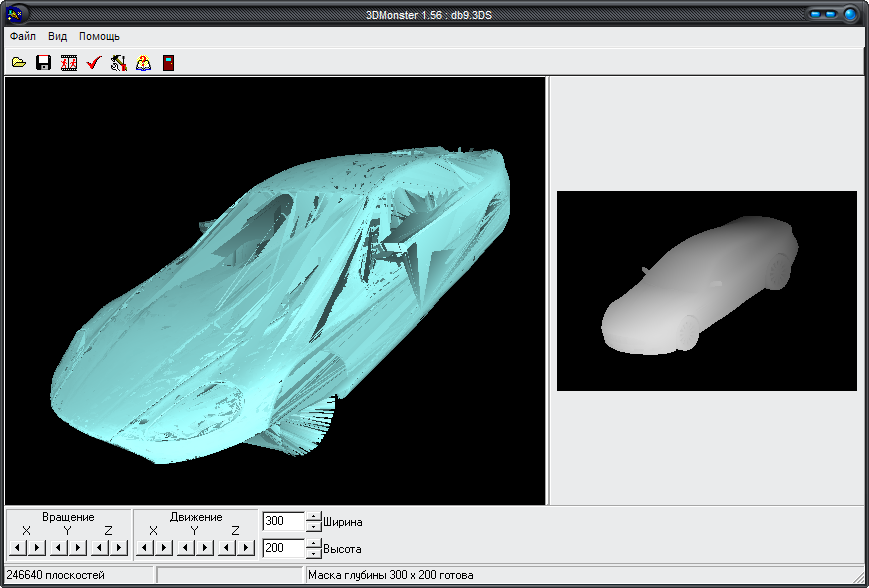Viewport: 869px width, 588px height.
Task: Click the Ширина input field showing 300
Action: coord(282,521)
